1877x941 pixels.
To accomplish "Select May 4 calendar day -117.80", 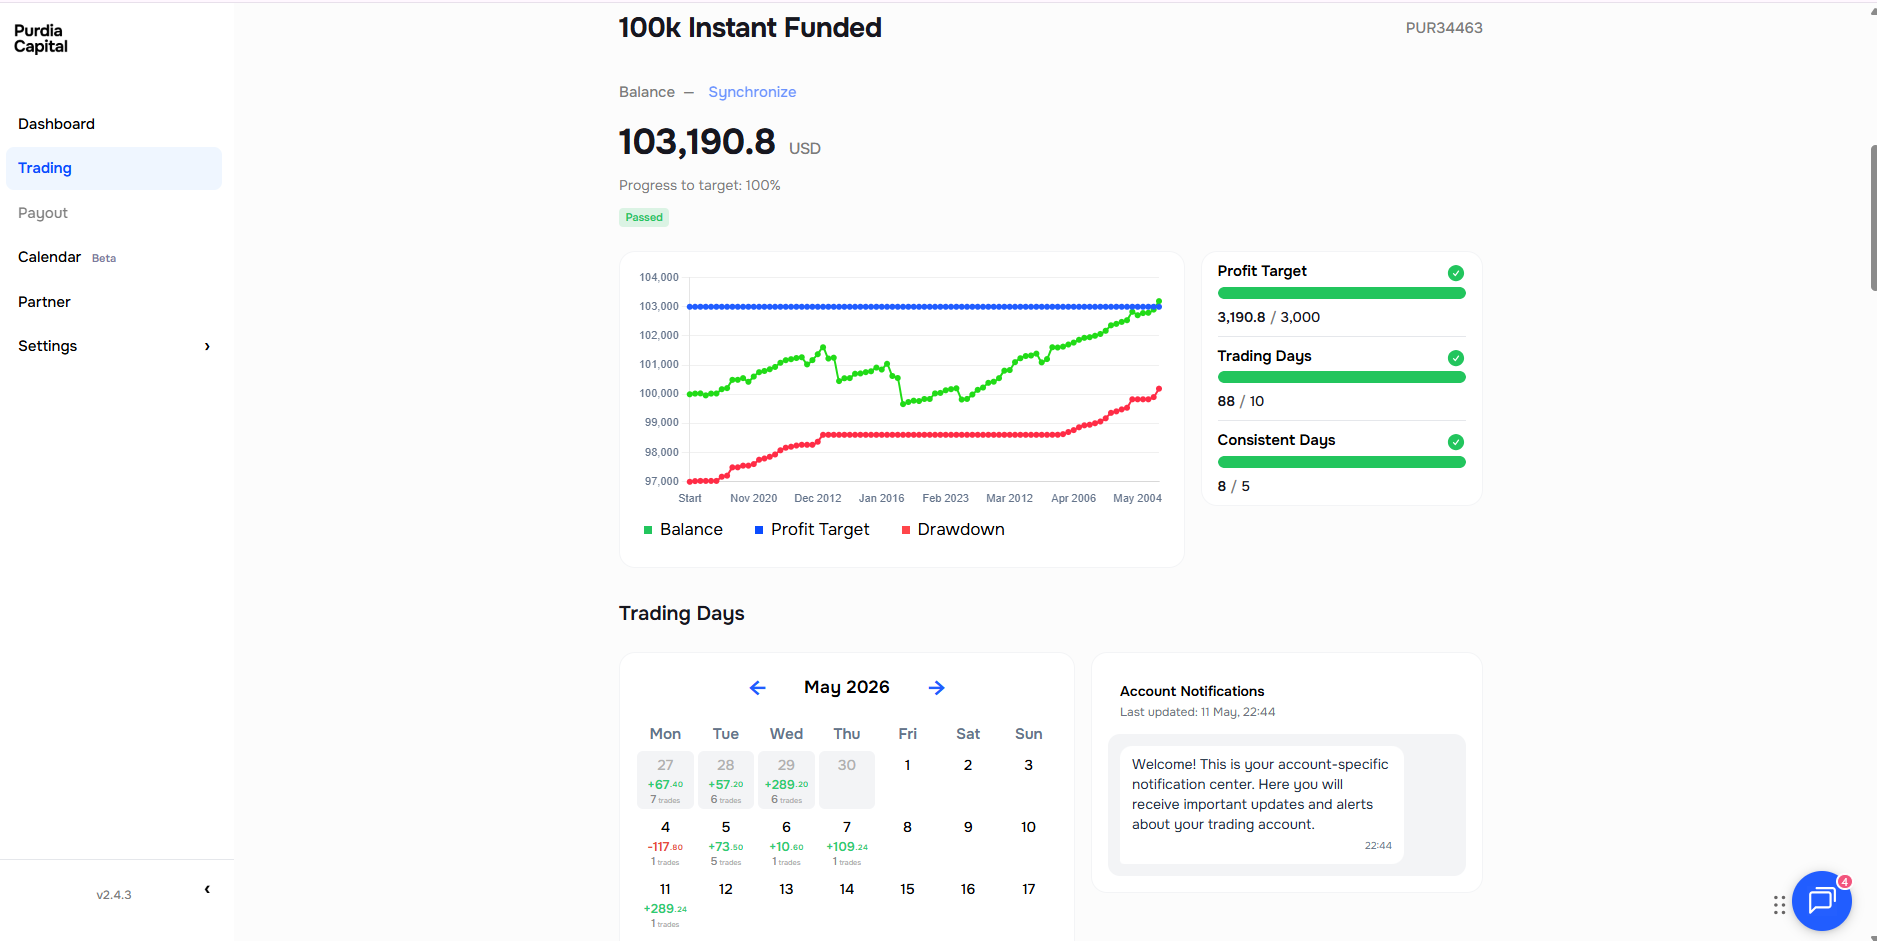I will pyautogui.click(x=665, y=842).
